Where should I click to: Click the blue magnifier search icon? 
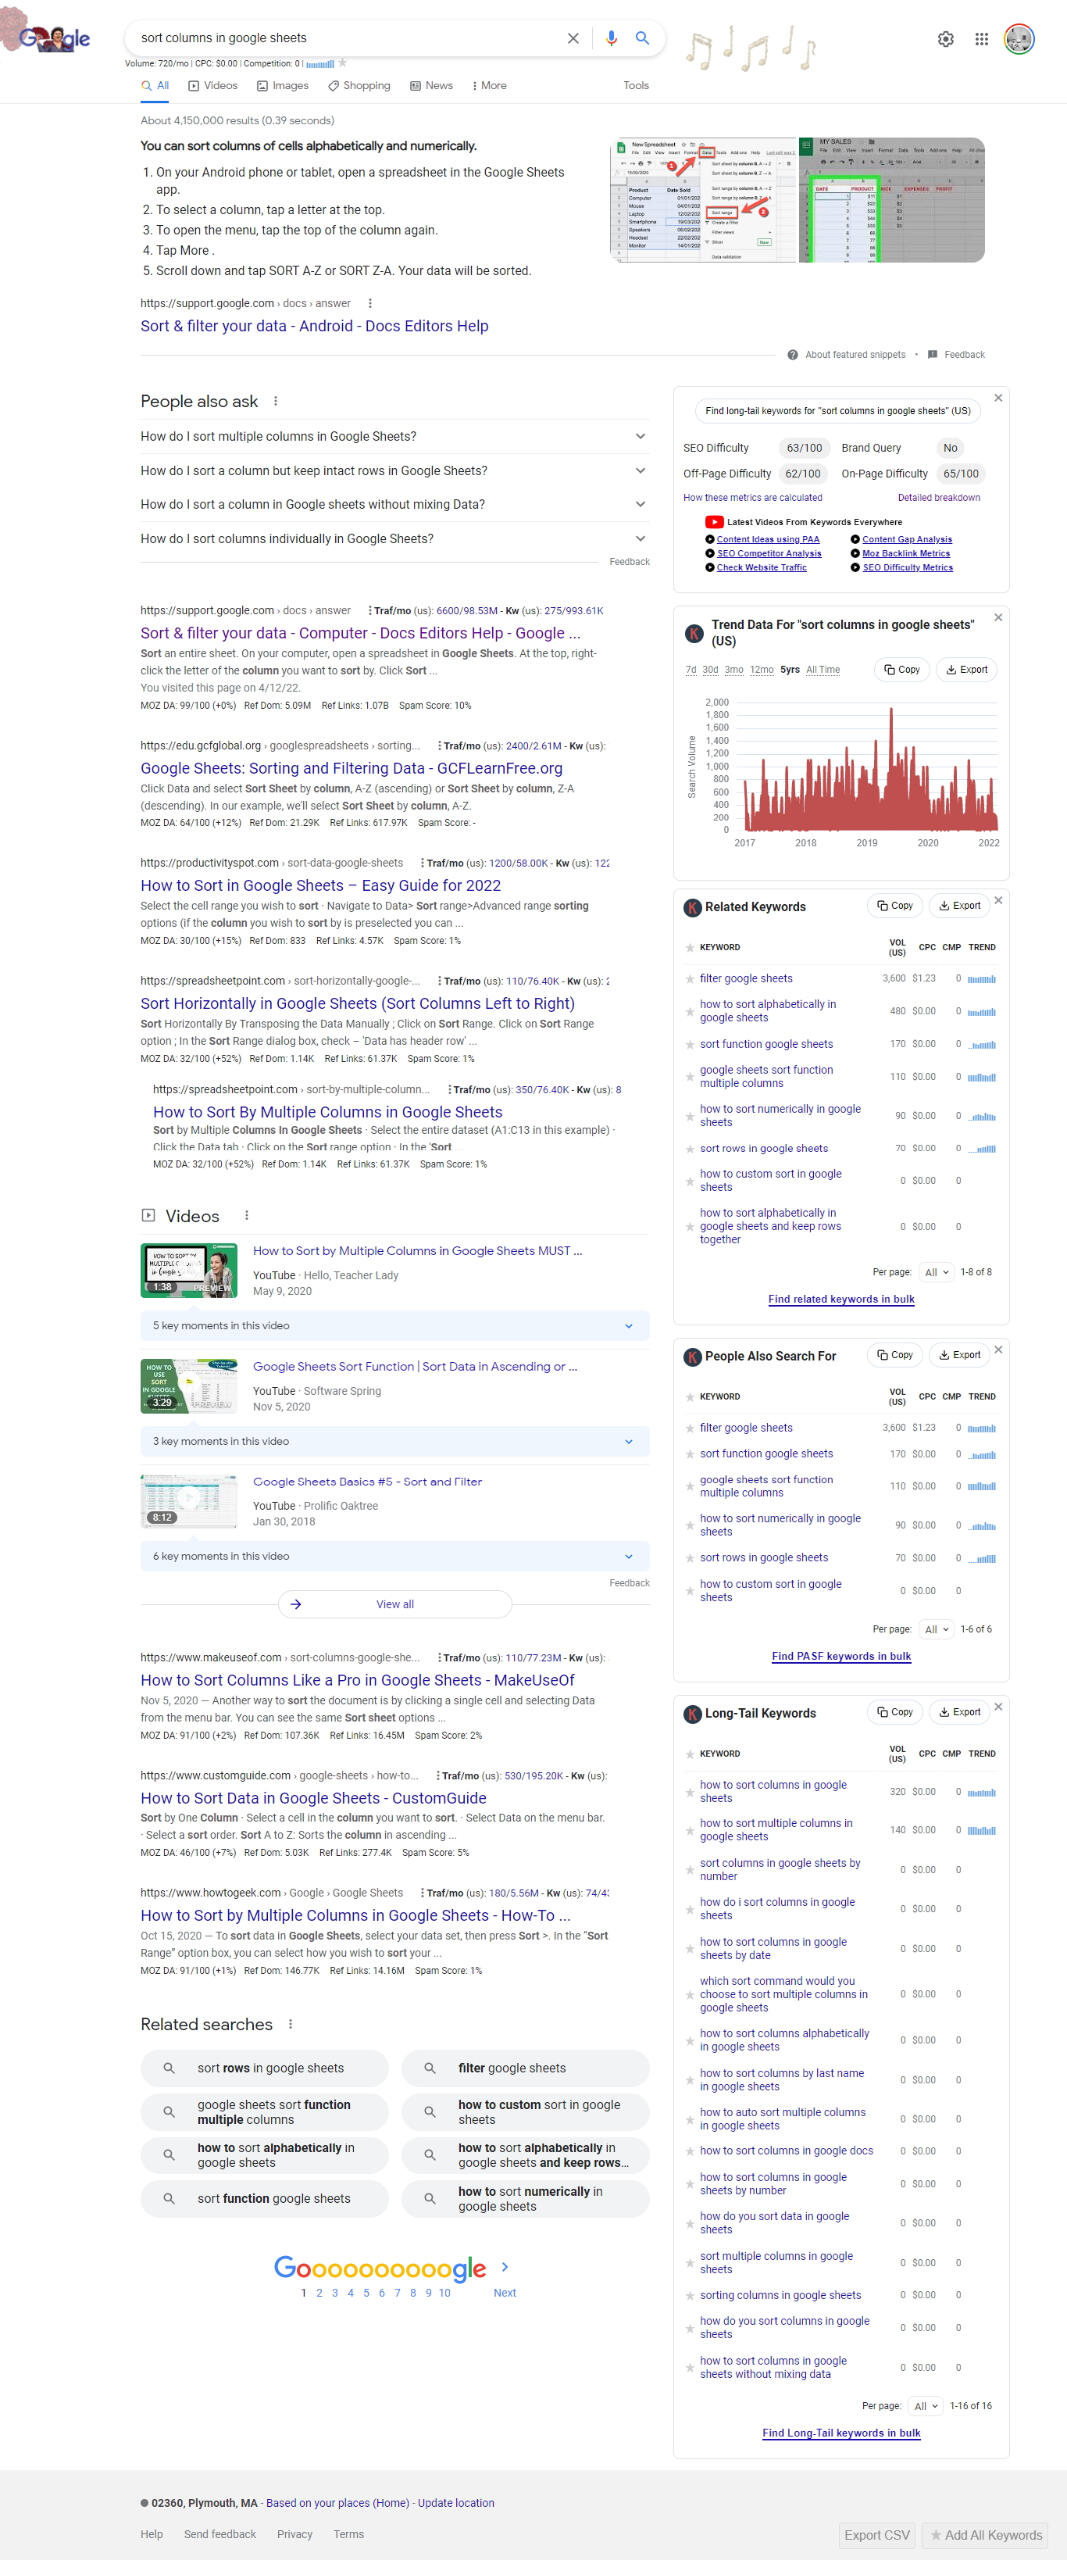pos(643,38)
